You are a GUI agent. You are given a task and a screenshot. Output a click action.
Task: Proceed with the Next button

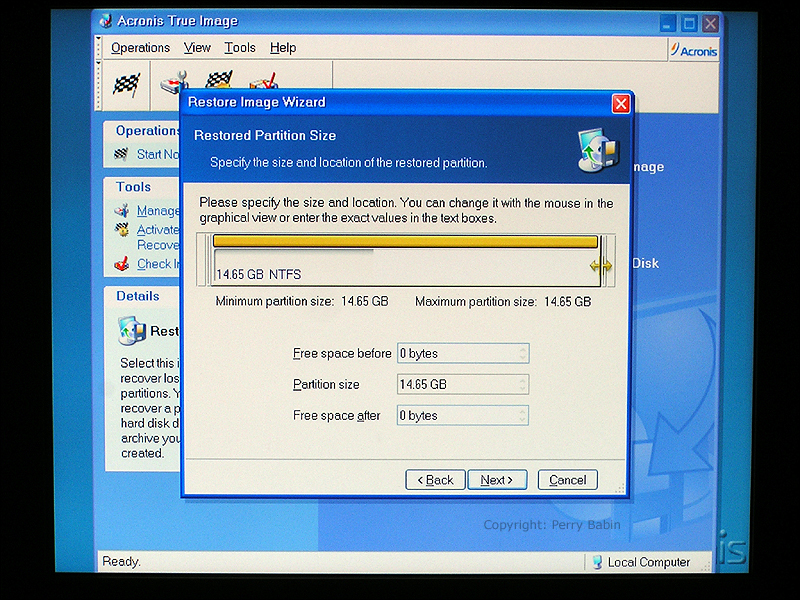(497, 480)
